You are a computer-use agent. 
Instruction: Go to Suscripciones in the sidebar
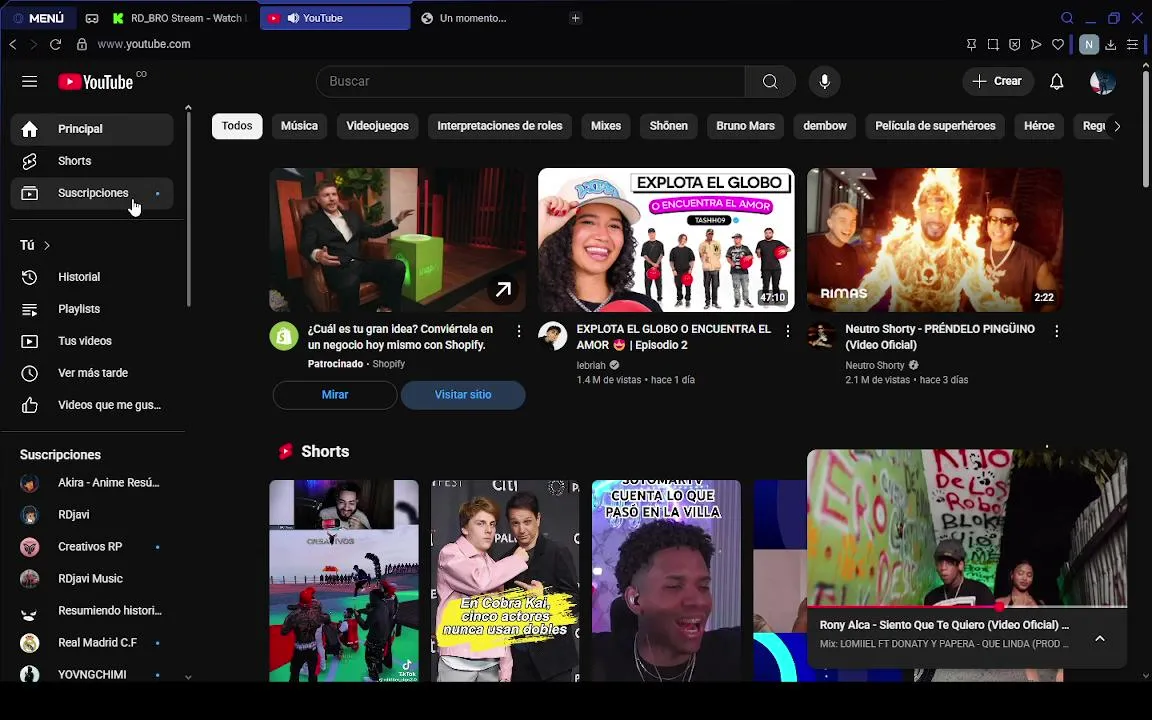[92, 193]
